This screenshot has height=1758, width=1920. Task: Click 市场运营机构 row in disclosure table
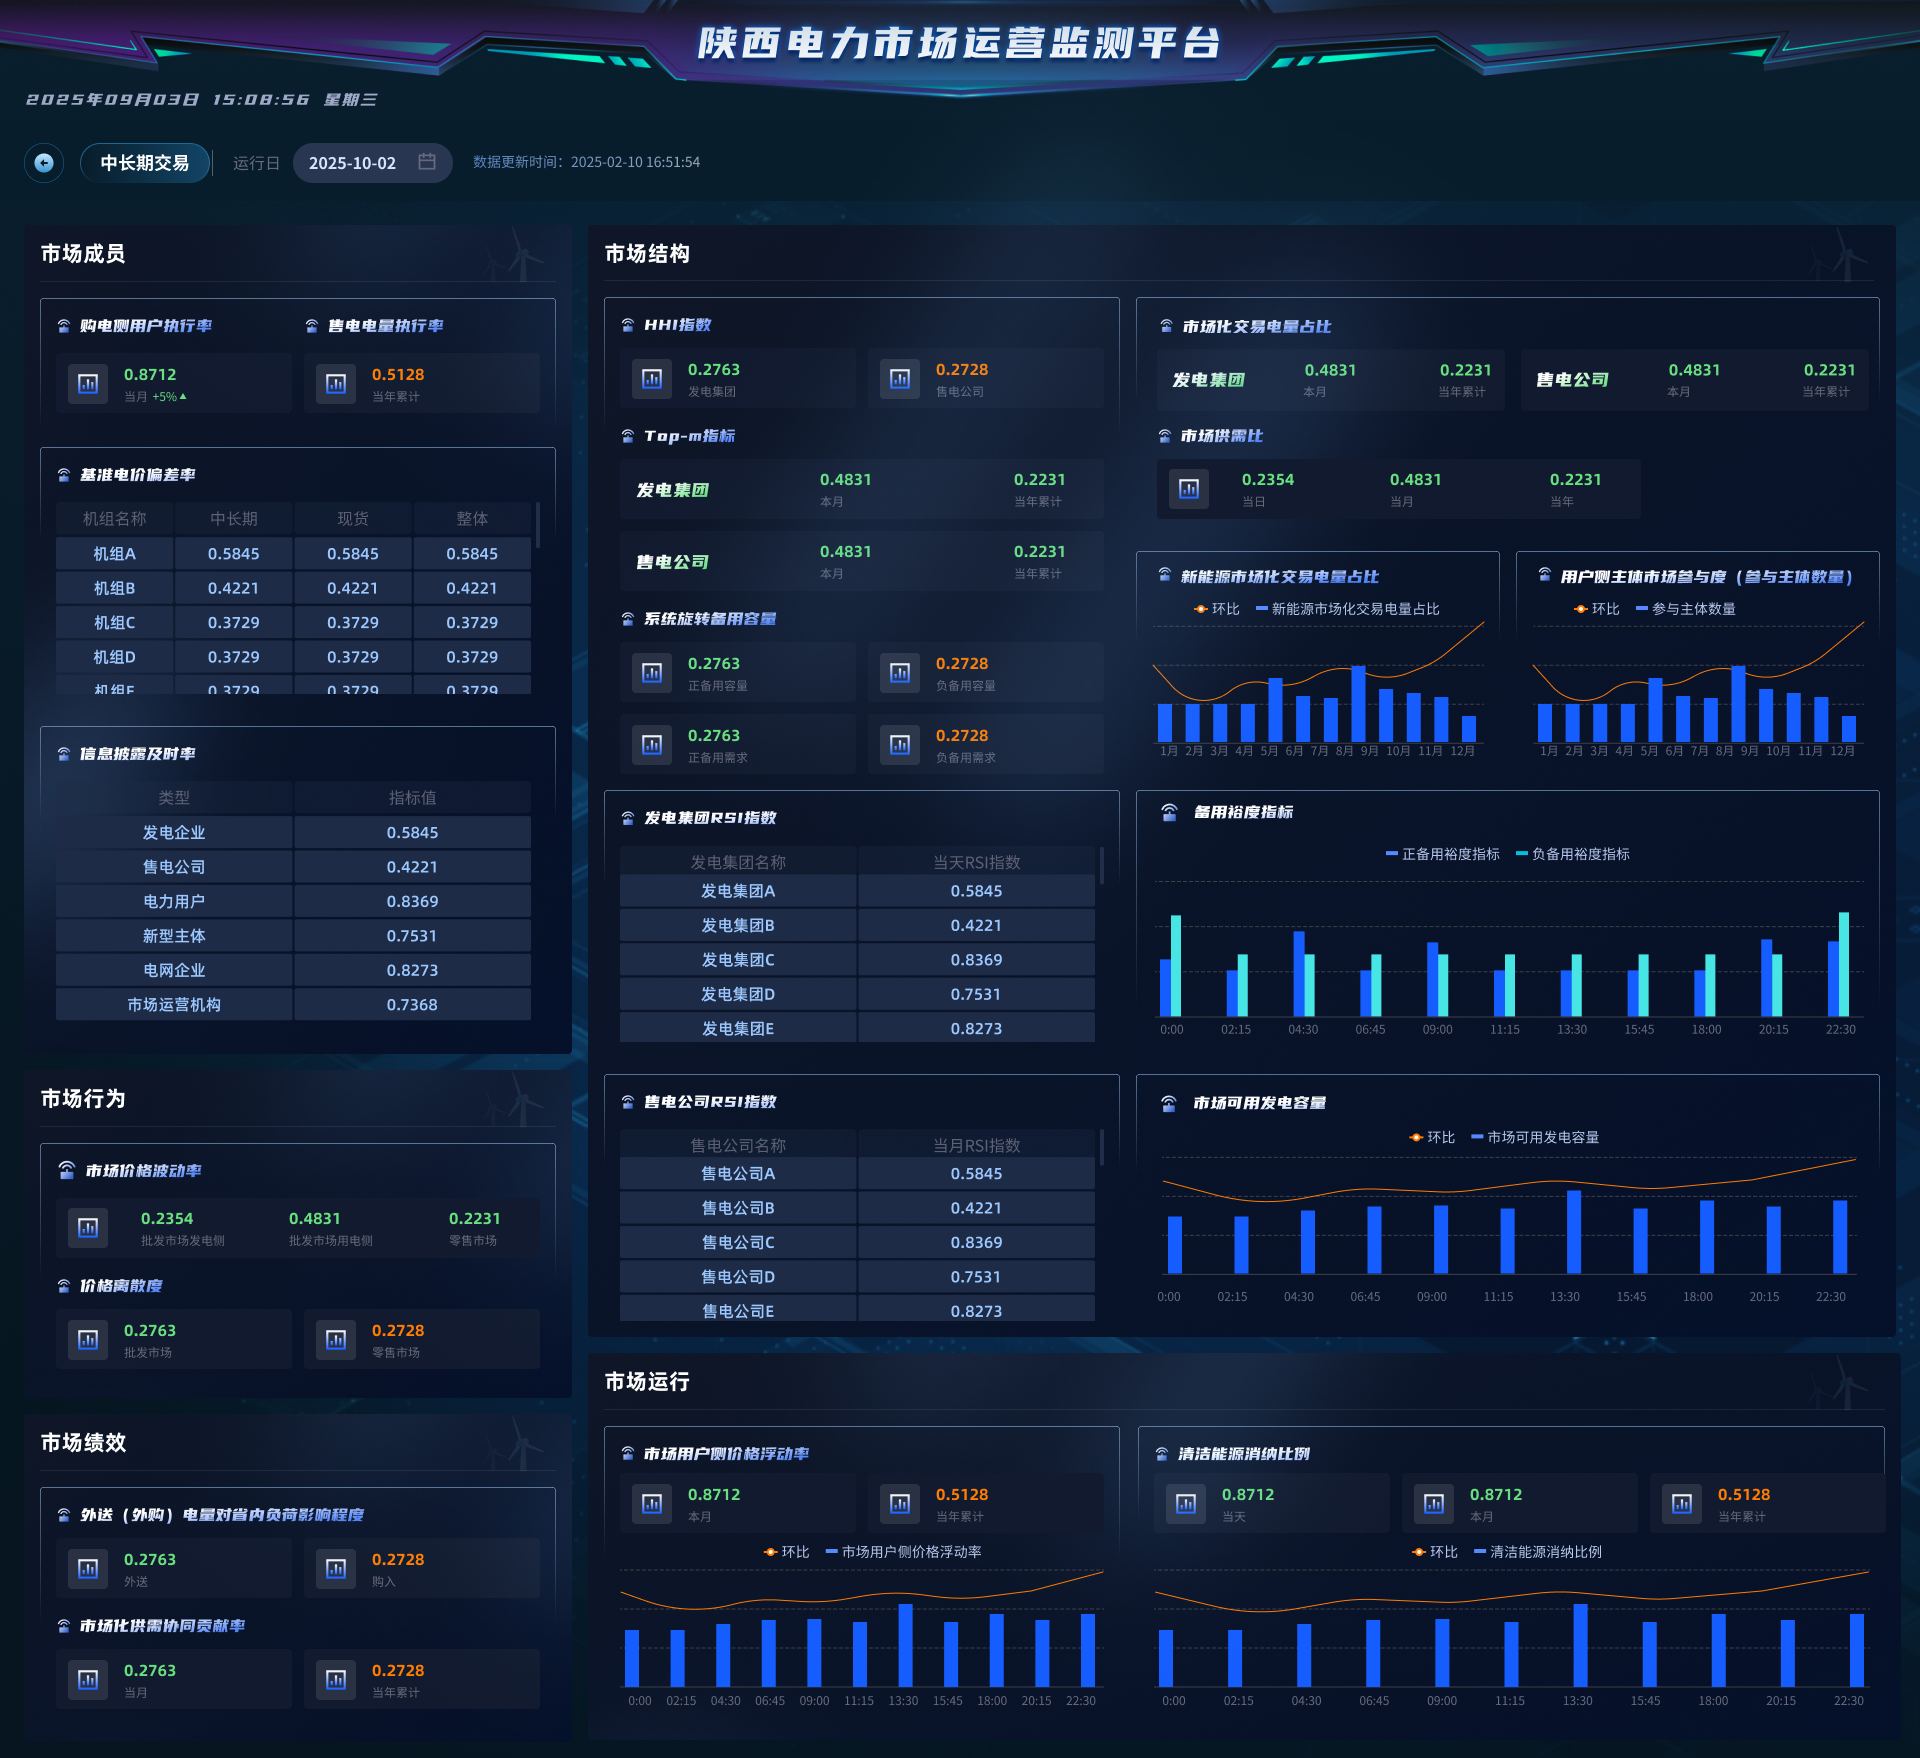(293, 1005)
